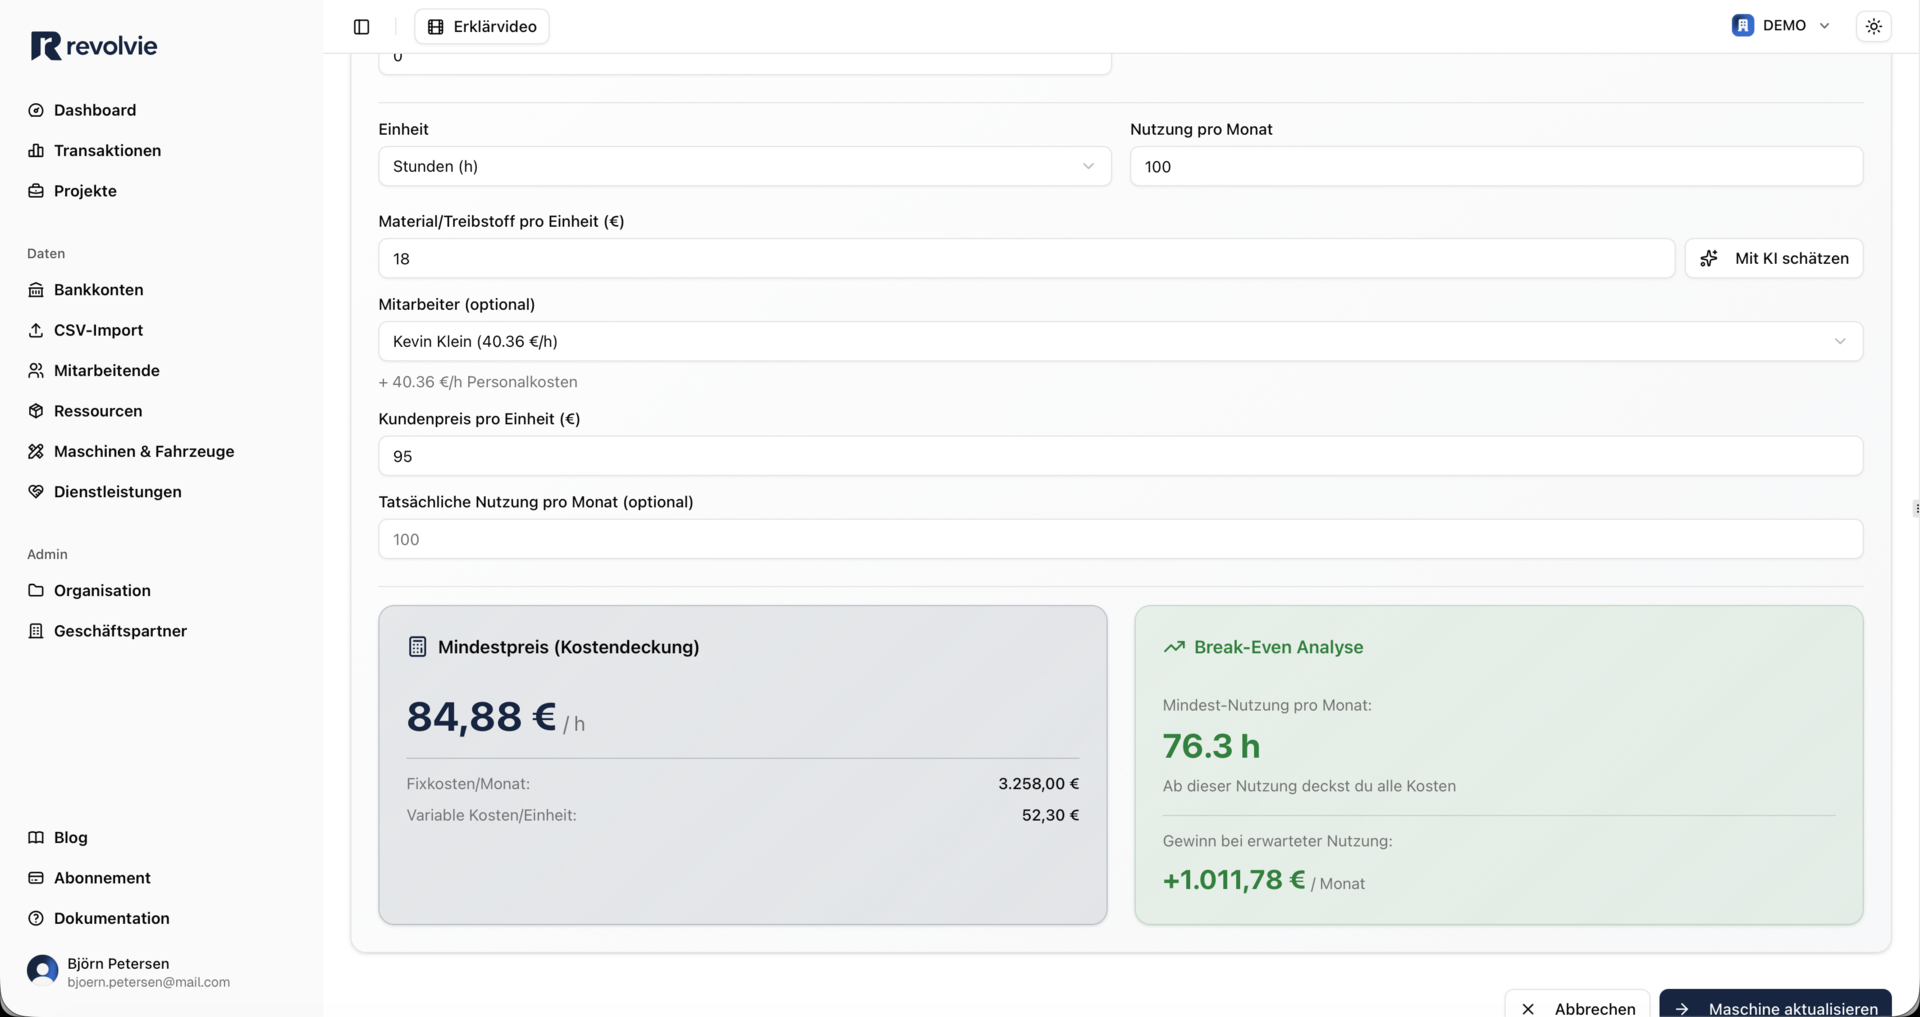Open the Erklärvideo button
Screen dimensions: 1920x1017
pyautogui.click(x=482, y=27)
